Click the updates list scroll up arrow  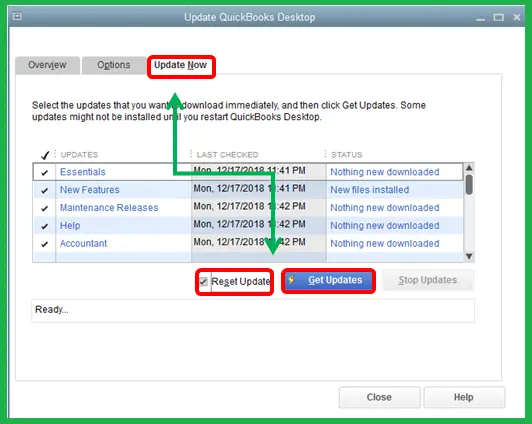(x=469, y=168)
